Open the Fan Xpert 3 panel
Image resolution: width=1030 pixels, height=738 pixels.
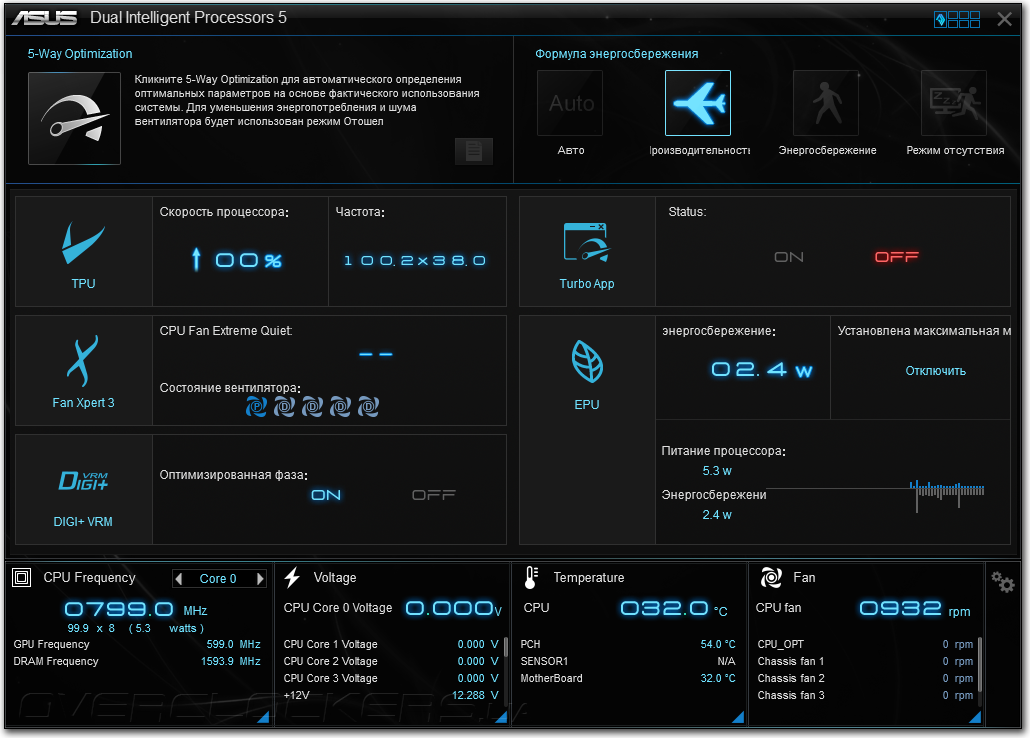click(83, 371)
